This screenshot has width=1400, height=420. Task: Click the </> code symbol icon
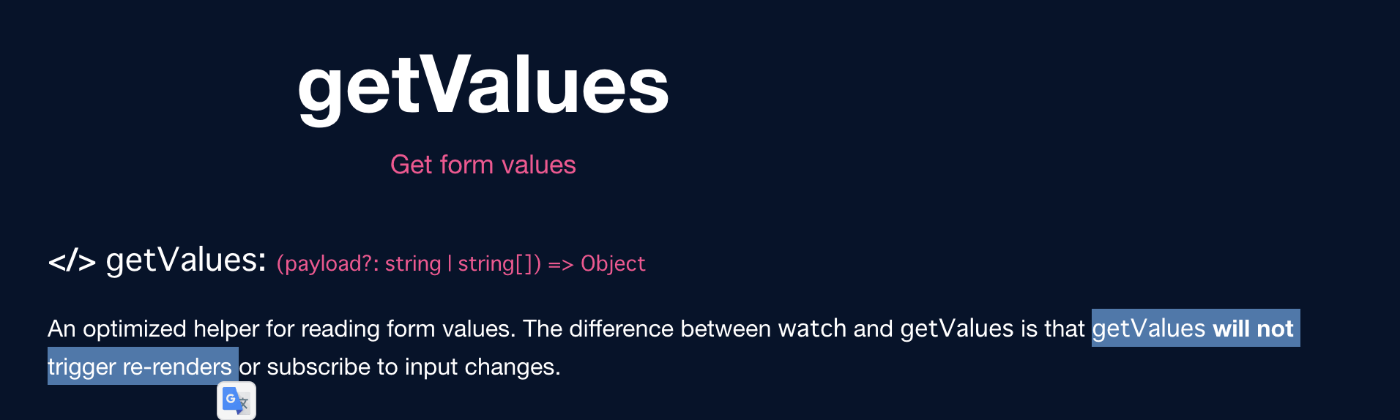(72, 262)
